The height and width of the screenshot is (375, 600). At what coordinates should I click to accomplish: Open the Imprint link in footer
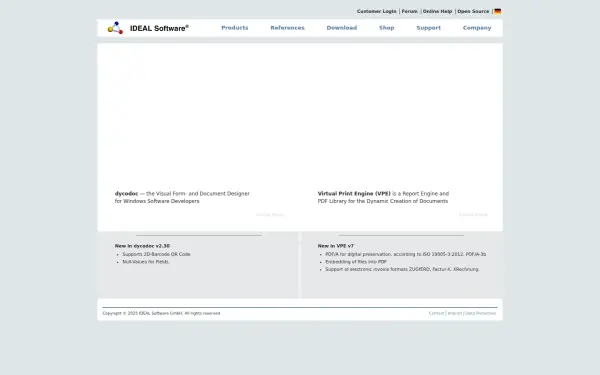pos(455,313)
